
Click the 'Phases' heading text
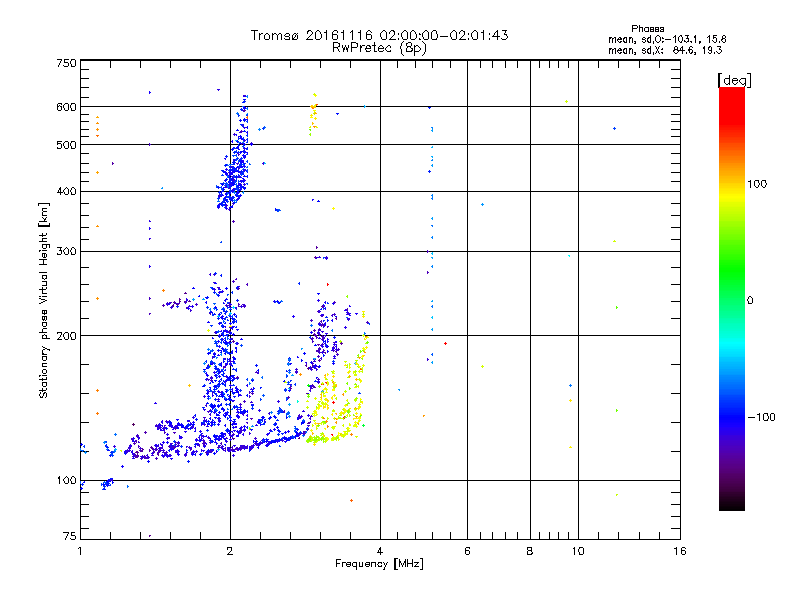[x=647, y=29]
